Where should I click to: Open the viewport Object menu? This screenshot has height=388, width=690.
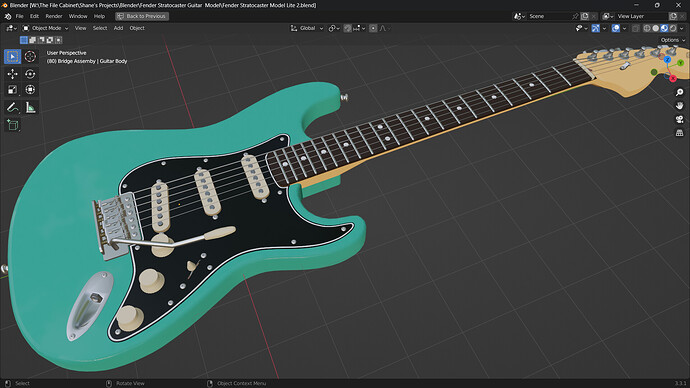tap(137, 28)
